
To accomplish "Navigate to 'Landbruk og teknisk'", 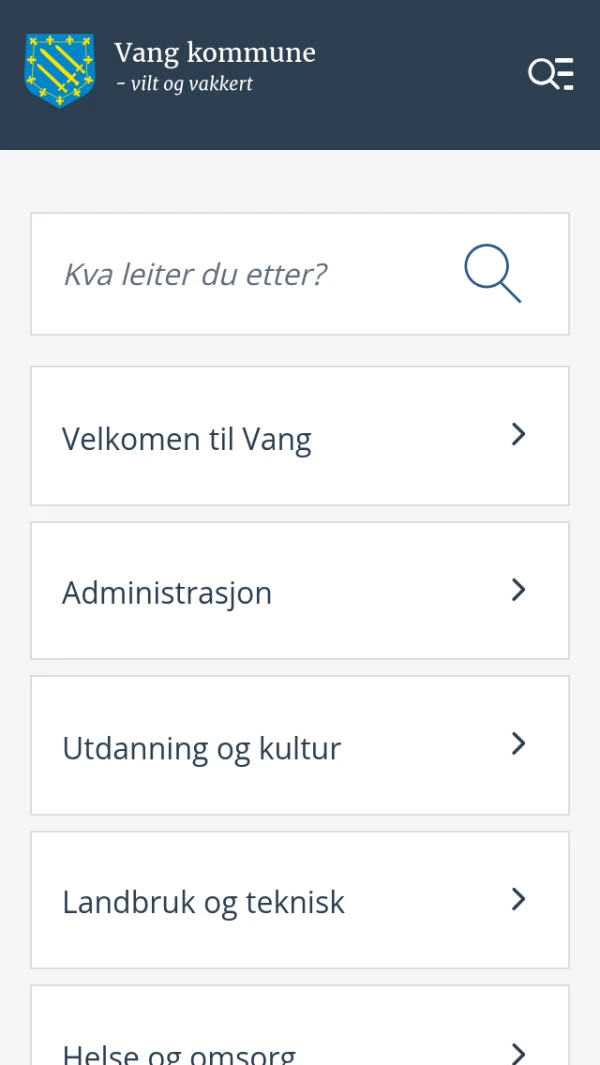I will 203,901.
